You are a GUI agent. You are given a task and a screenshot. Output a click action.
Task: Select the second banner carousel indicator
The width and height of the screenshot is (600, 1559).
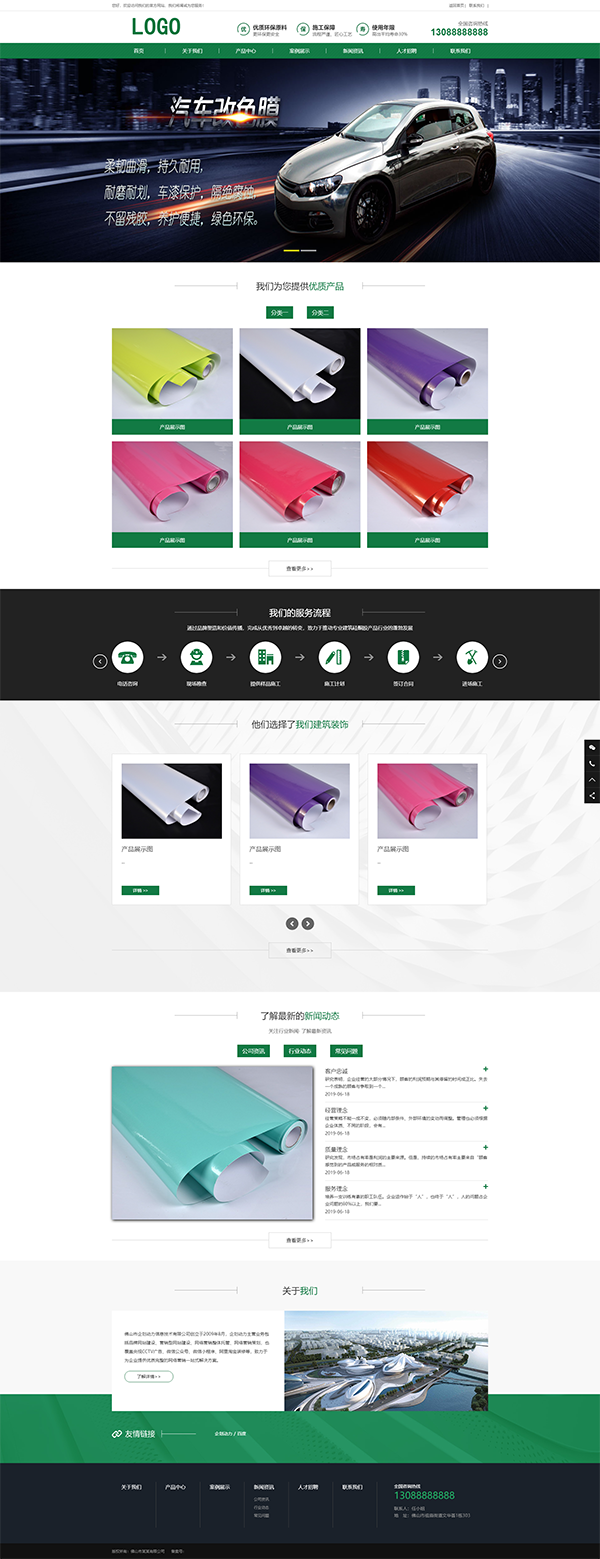tap(309, 250)
